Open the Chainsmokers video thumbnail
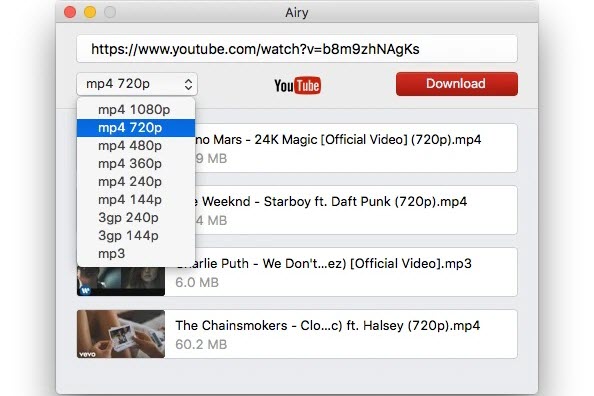The image size is (594, 396). click(121, 334)
